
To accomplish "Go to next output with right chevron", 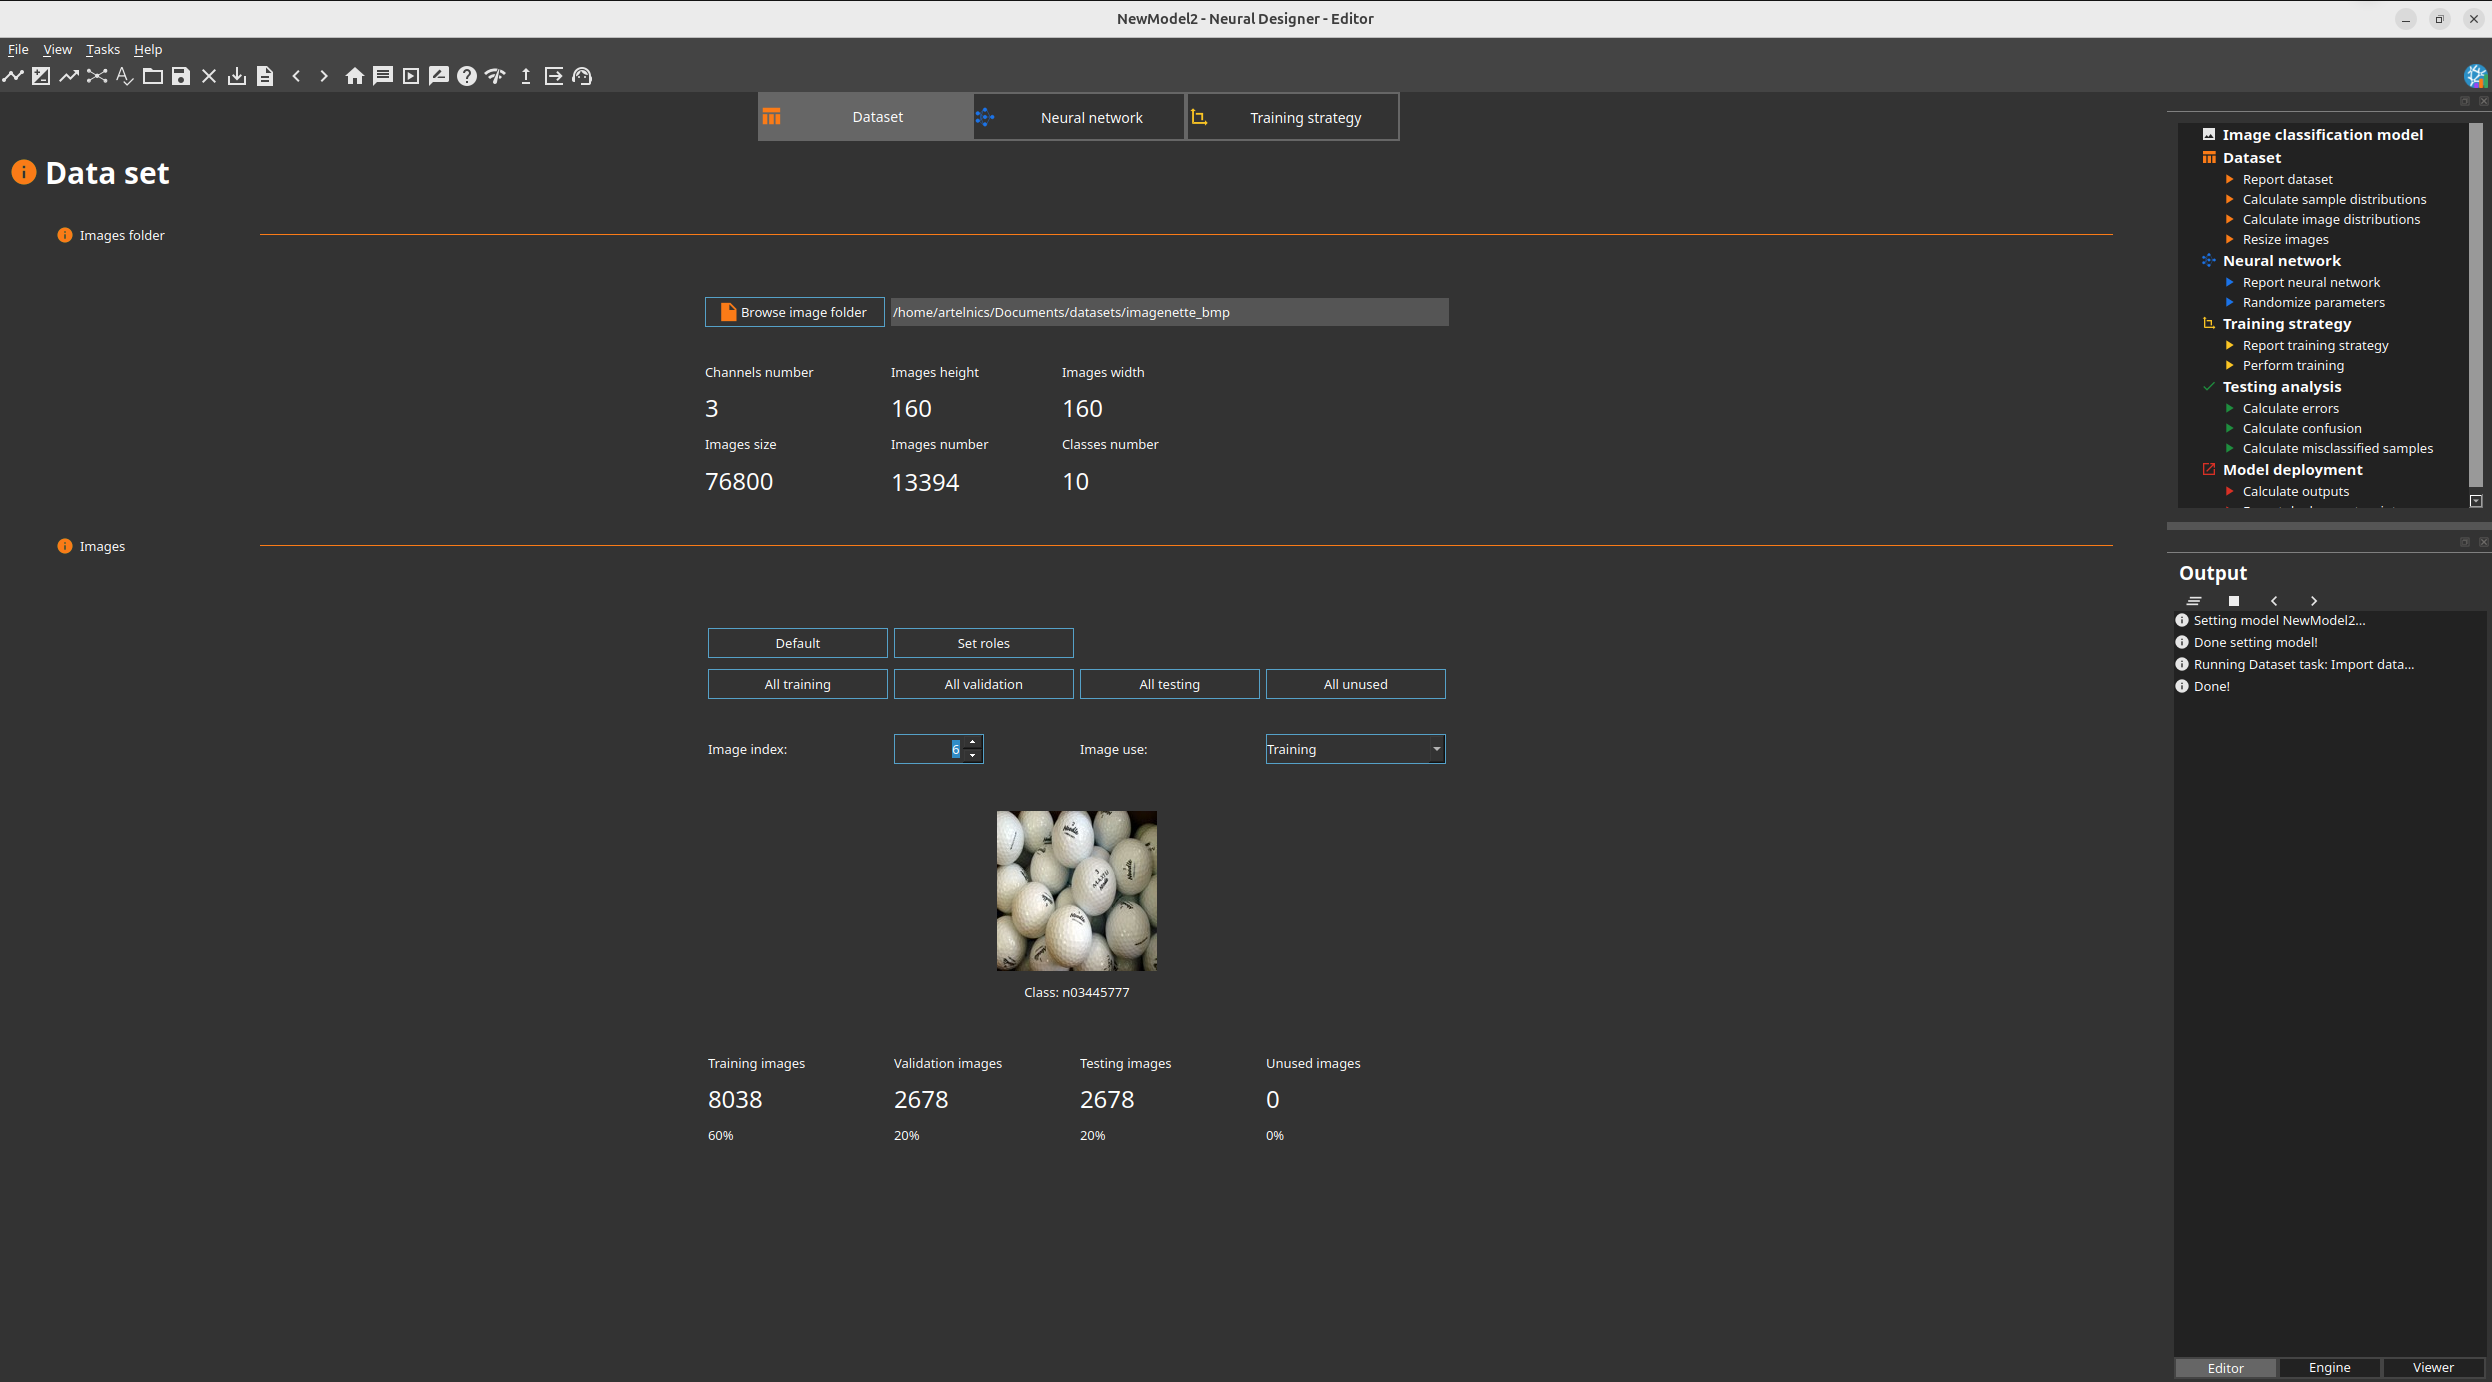I will (x=2314, y=601).
